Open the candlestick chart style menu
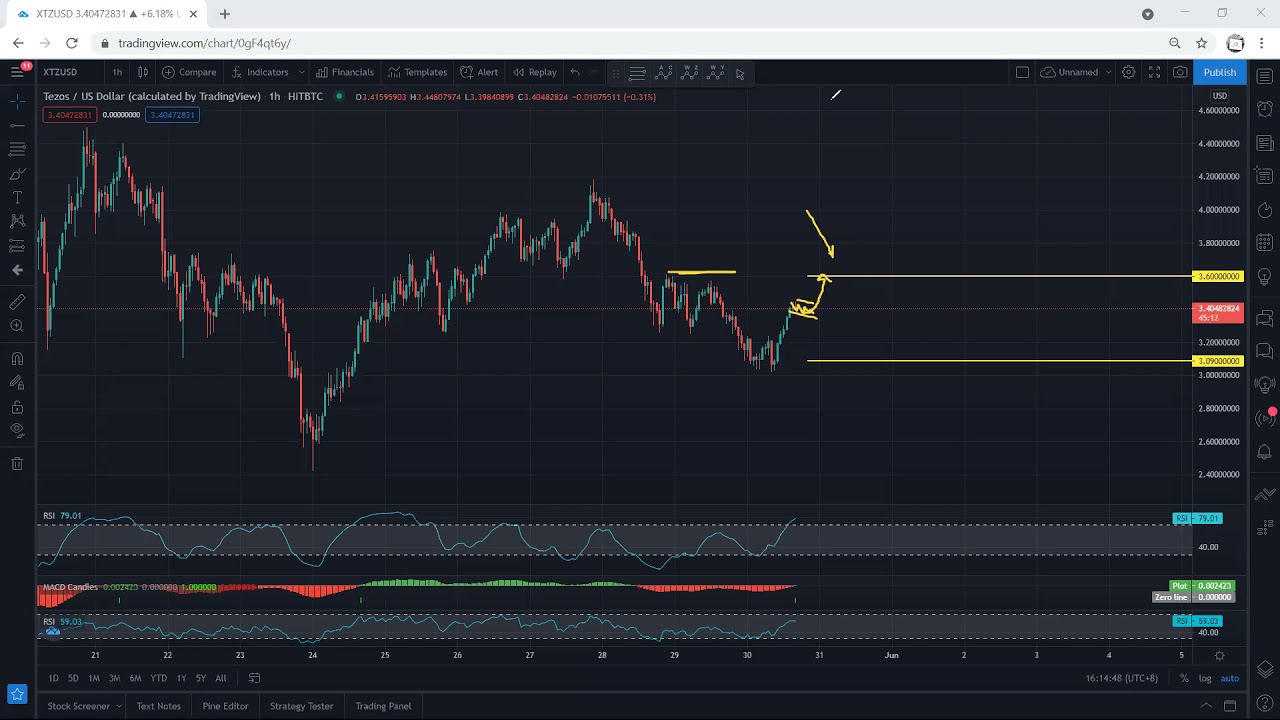The height and width of the screenshot is (720, 1280). pos(143,72)
